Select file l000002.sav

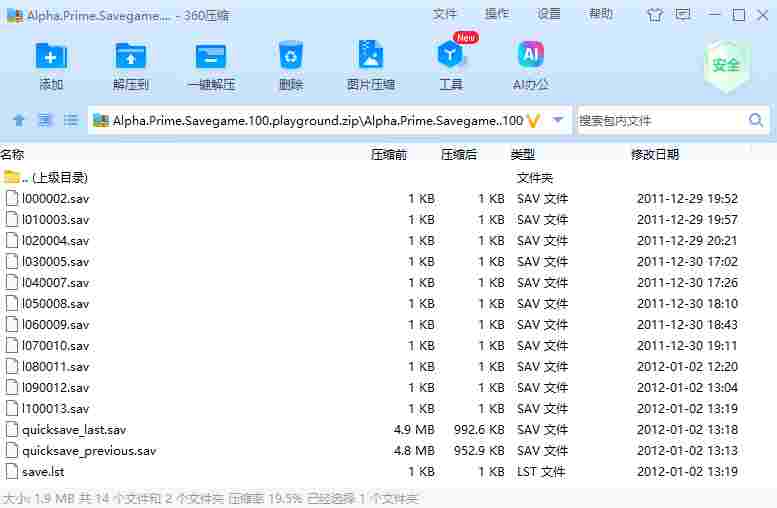(56, 199)
